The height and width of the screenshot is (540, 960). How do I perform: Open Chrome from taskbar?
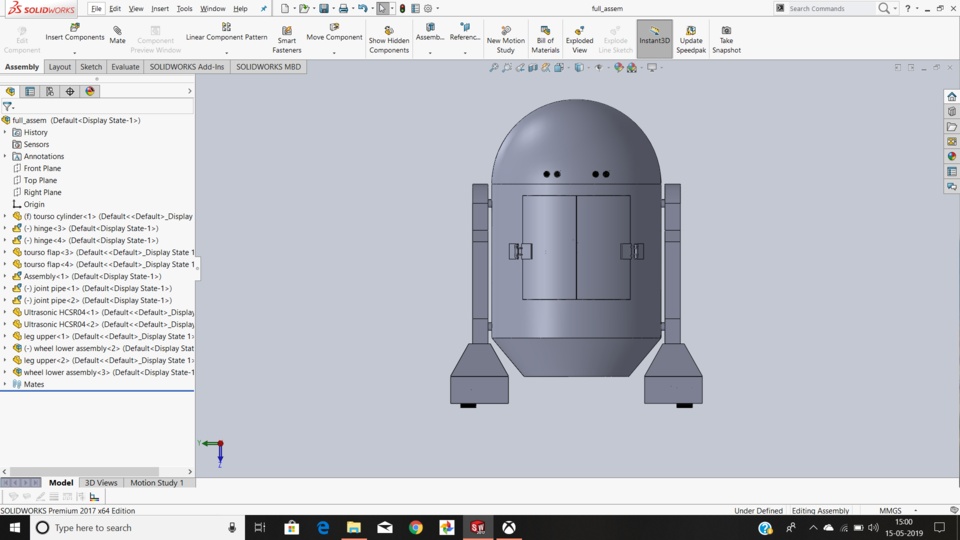pyautogui.click(x=416, y=527)
